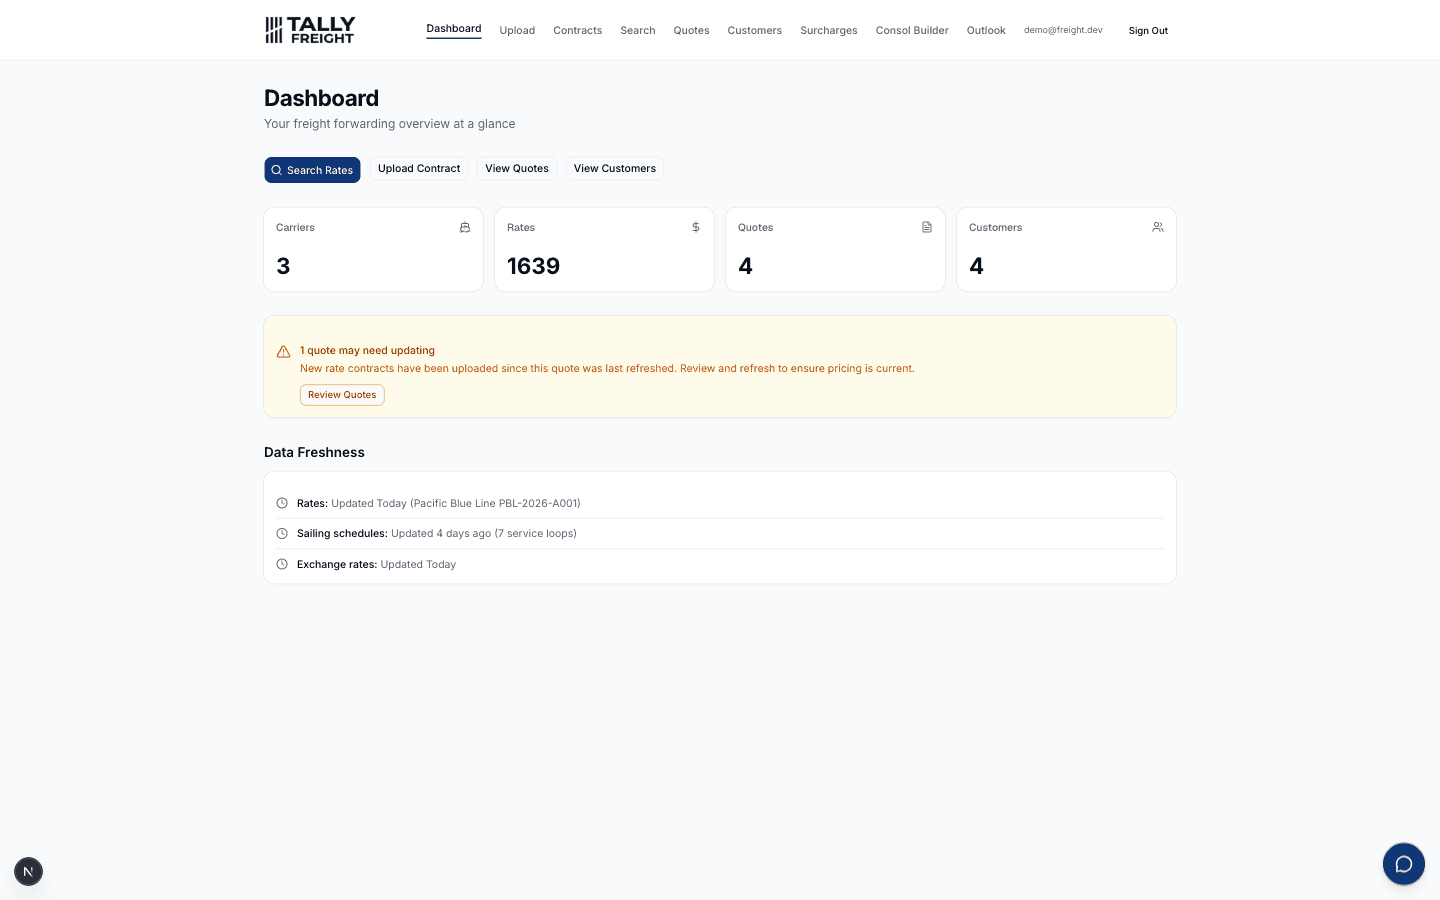Click the demo@freight.dev account label
This screenshot has width=1440, height=900.
1062,30
